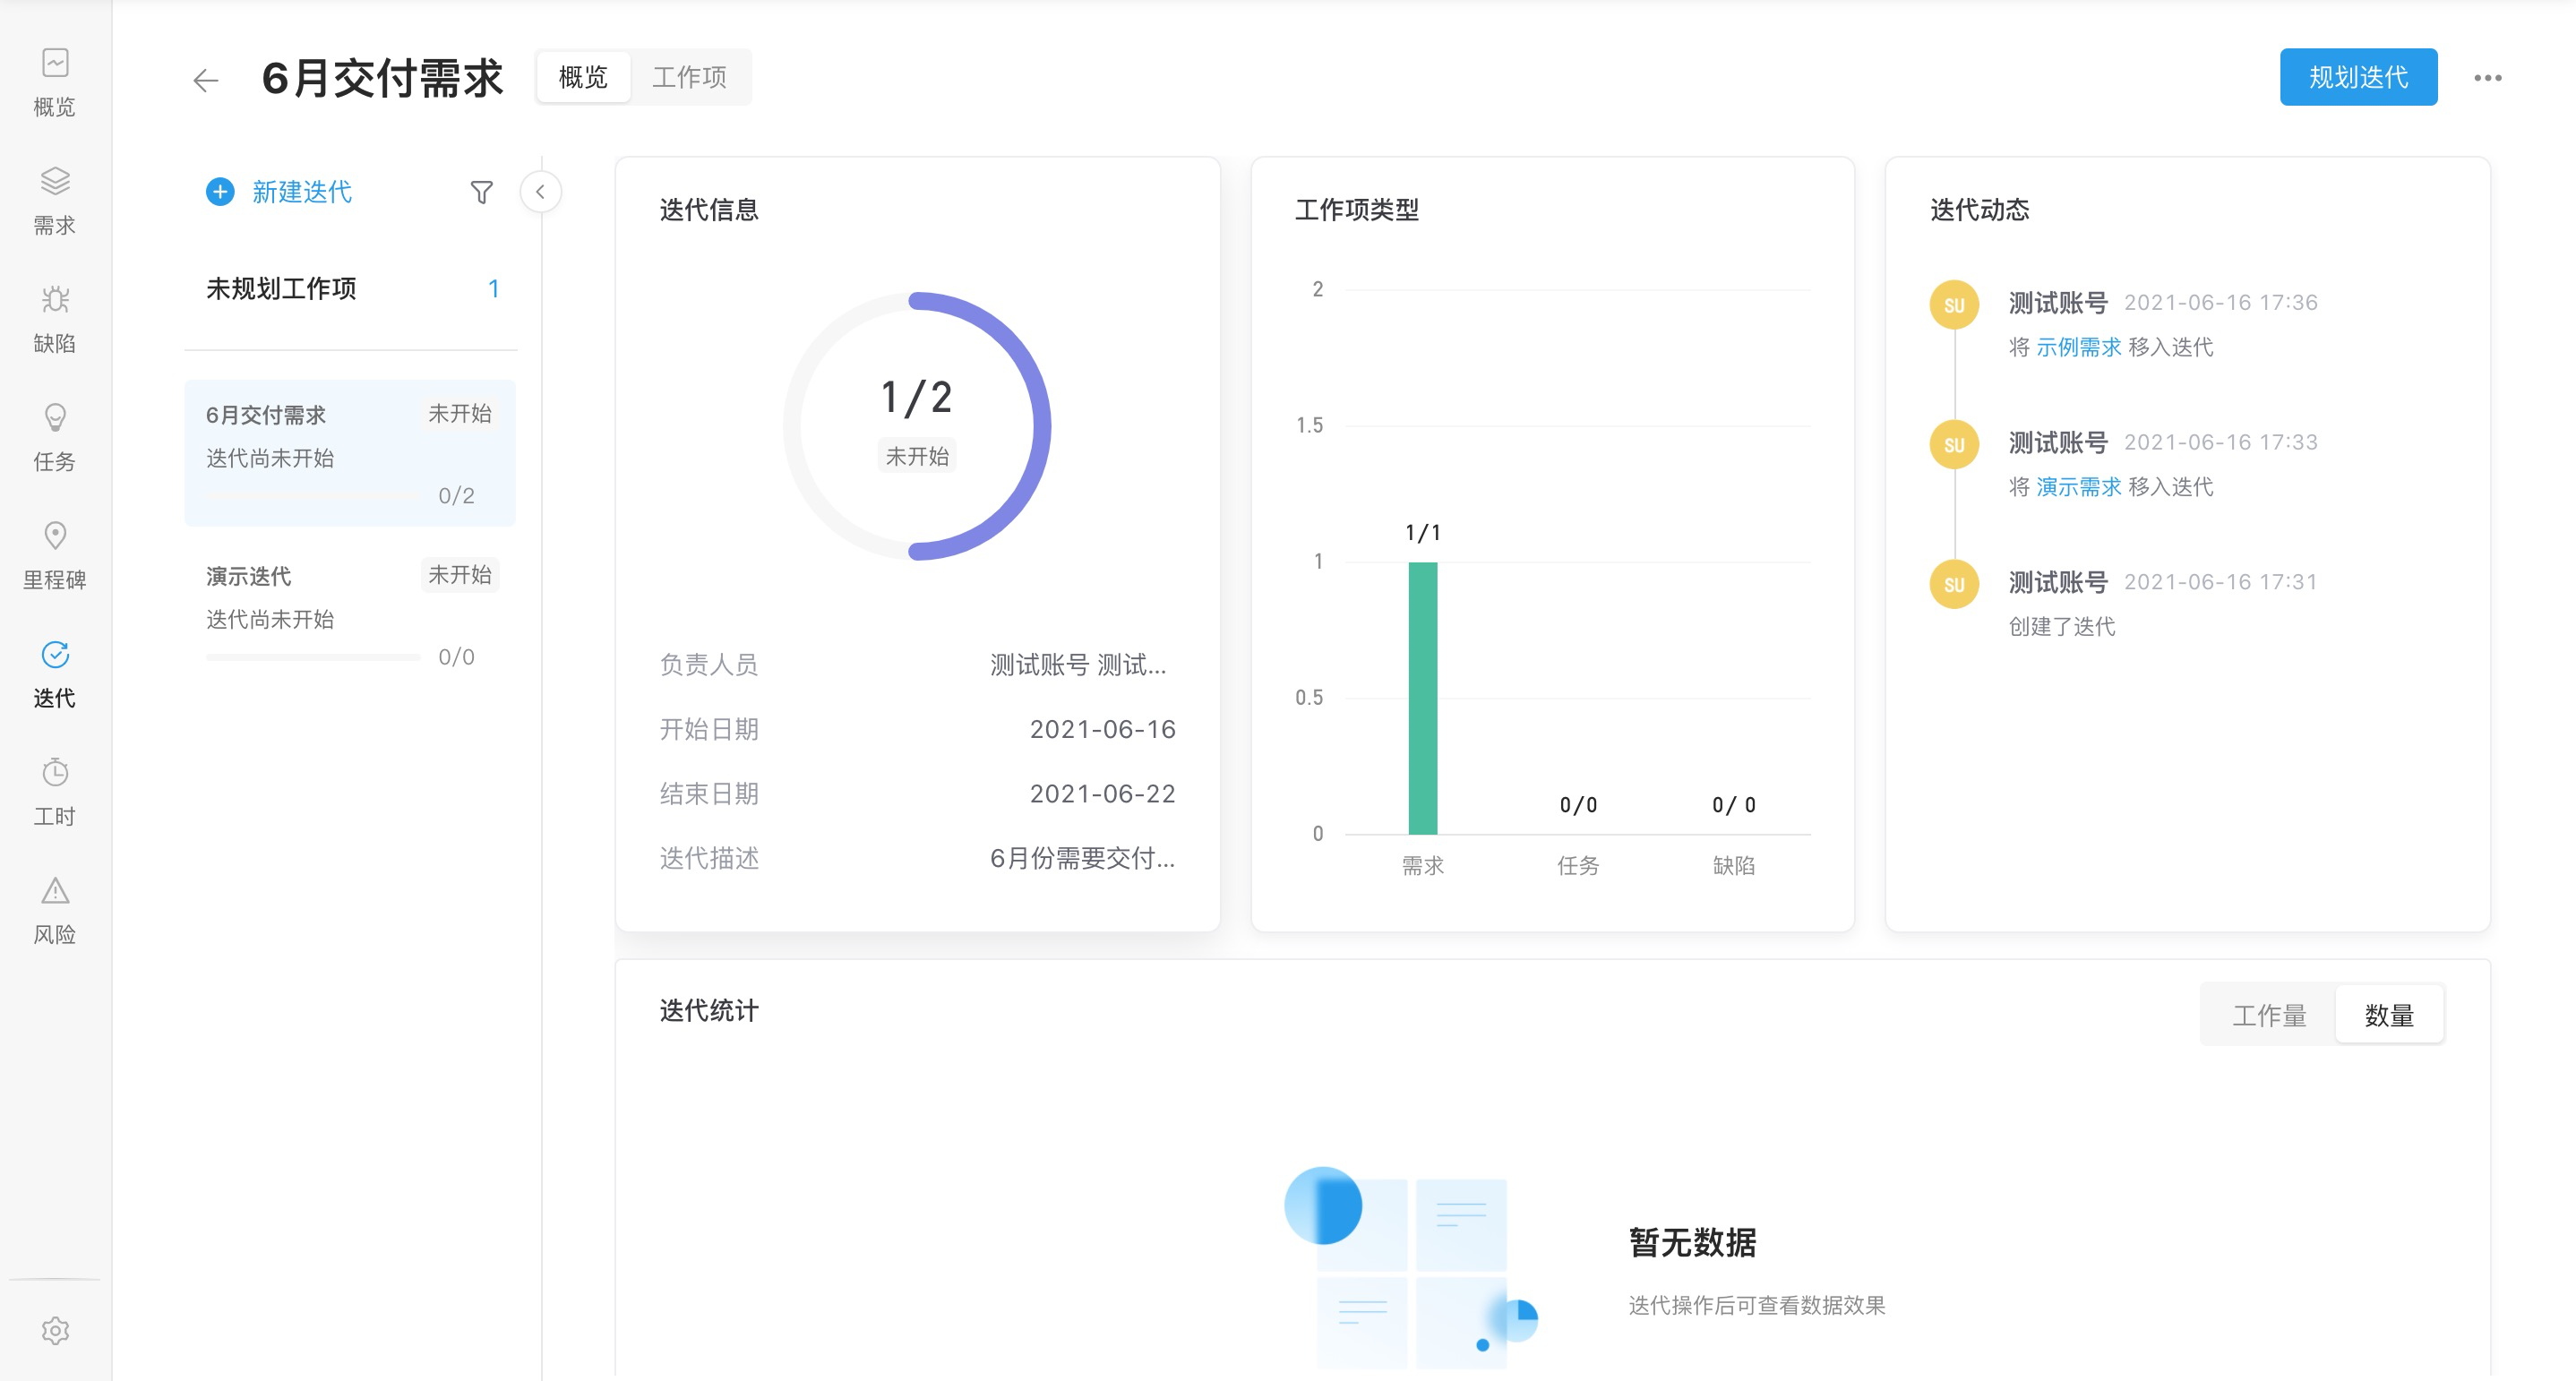
Task: Open settings gear at sidebar bottom
Action: pyautogui.click(x=55, y=1330)
